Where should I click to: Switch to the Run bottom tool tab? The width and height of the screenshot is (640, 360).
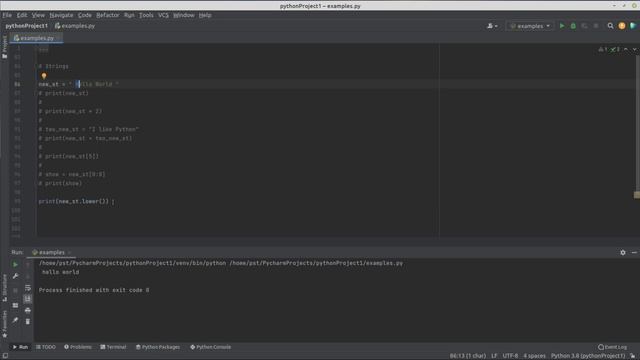click(x=20, y=347)
